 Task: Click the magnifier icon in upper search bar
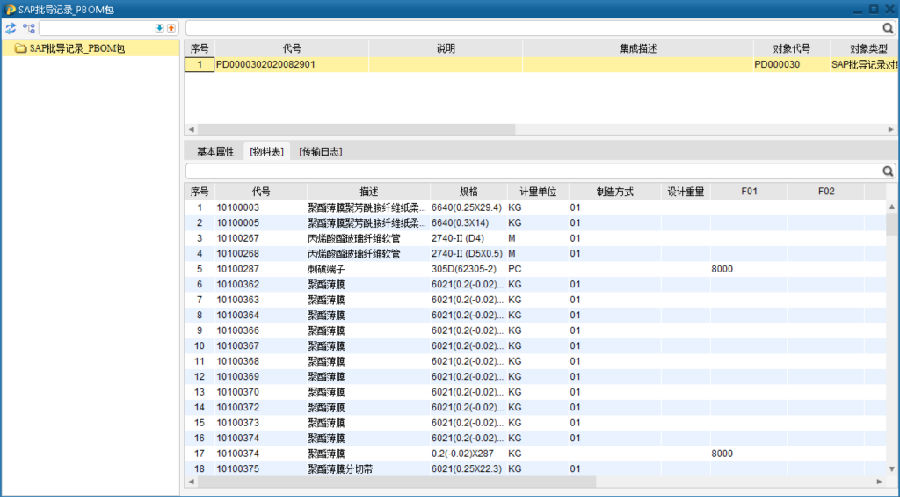point(888,29)
